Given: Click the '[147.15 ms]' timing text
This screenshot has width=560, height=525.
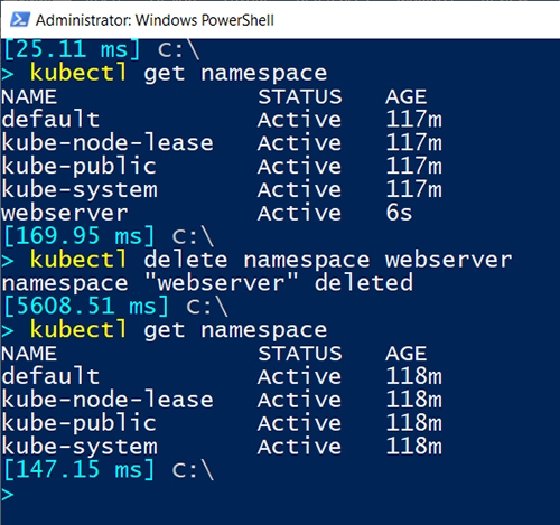Looking at the screenshot, I should click(79, 469).
